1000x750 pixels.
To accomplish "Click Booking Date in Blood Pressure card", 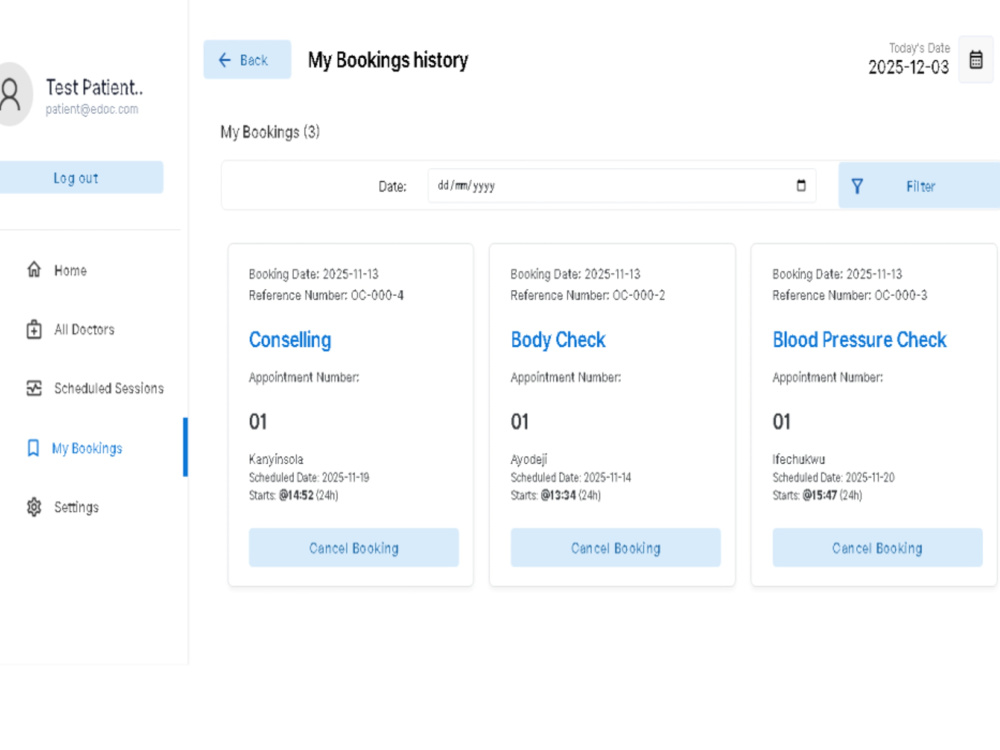I will [837, 274].
